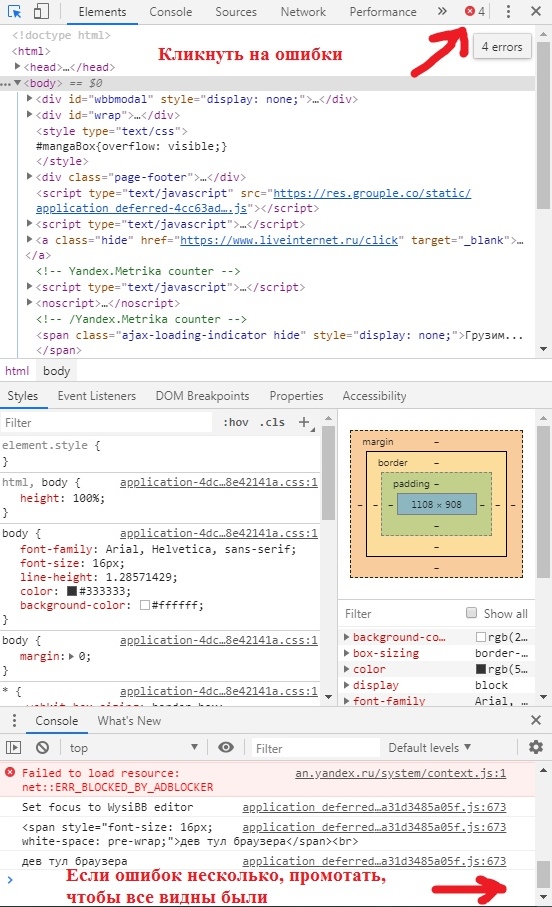Image resolution: width=552 pixels, height=907 pixels.
Task: Add new style rule plus icon
Action: (304, 422)
